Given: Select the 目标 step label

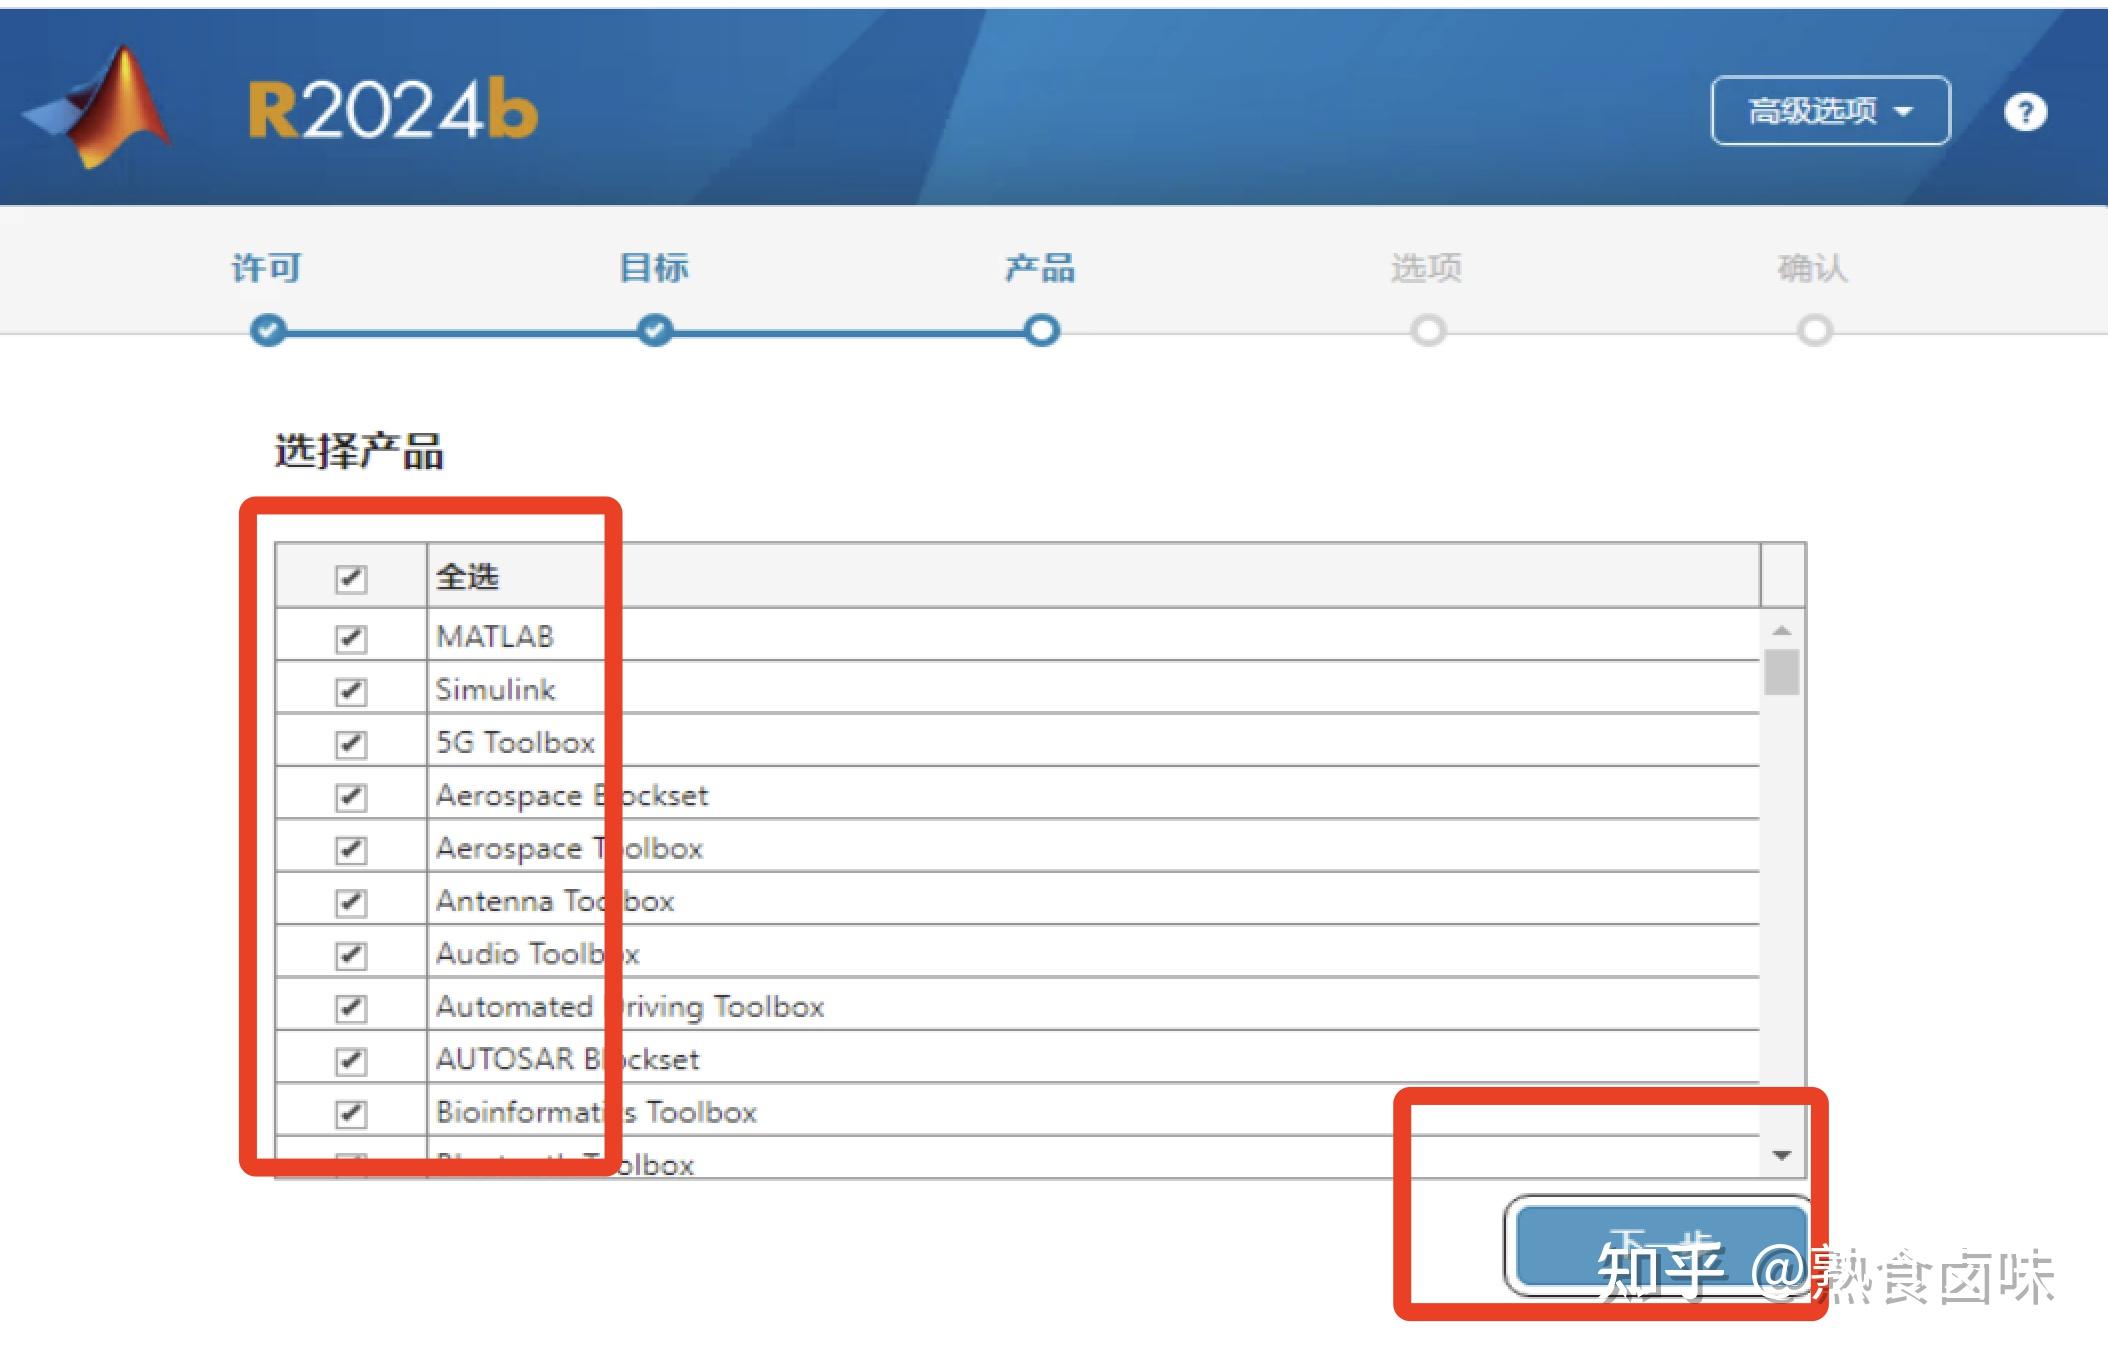Looking at the screenshot, I should tap(654, 267).
